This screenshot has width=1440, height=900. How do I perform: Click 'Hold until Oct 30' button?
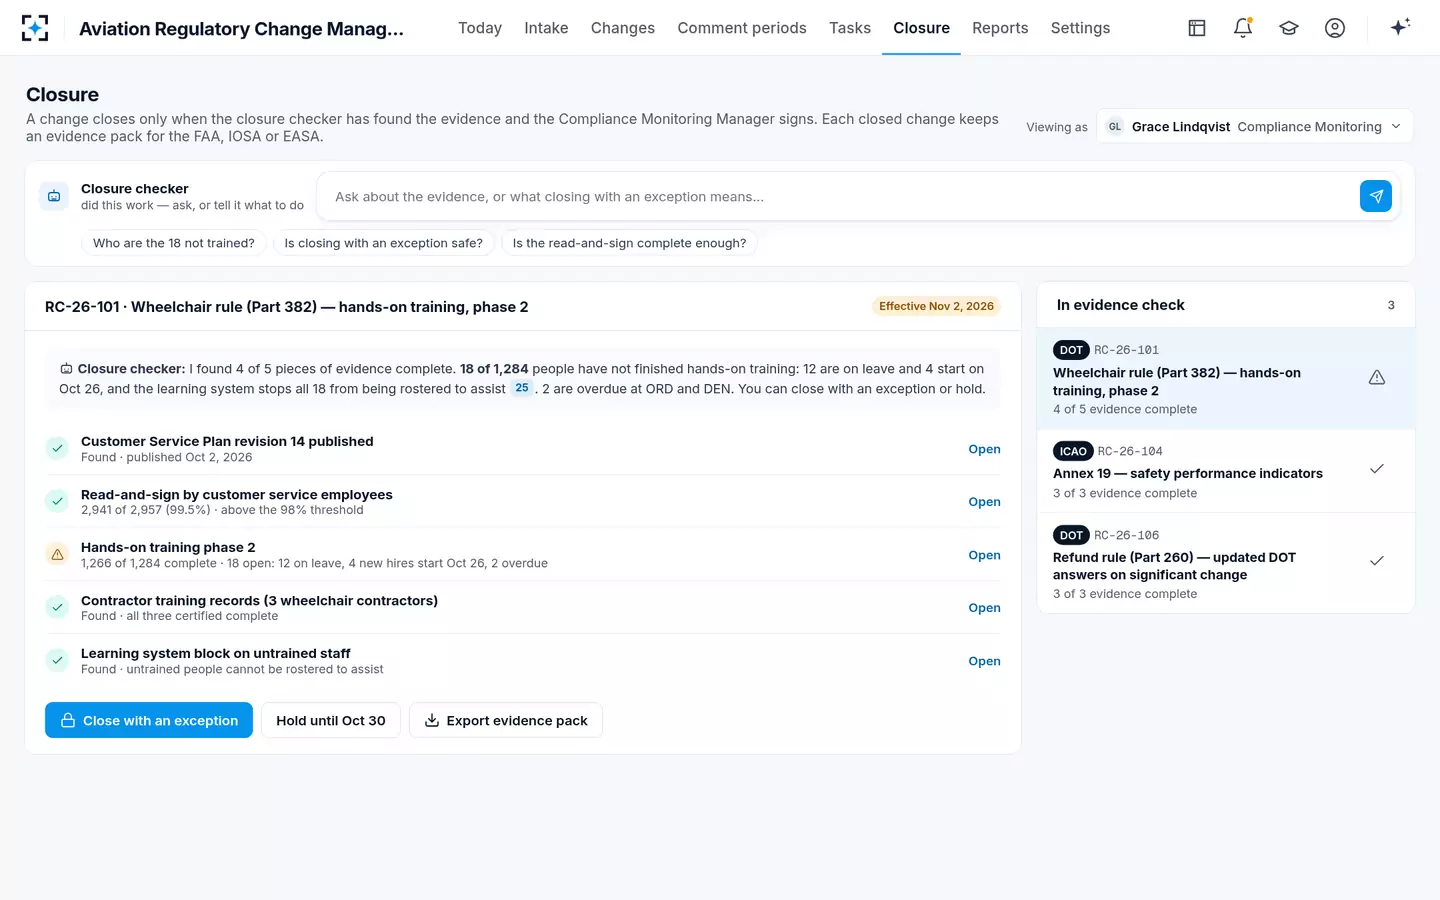pyautogui.click(x=331, y=720)
